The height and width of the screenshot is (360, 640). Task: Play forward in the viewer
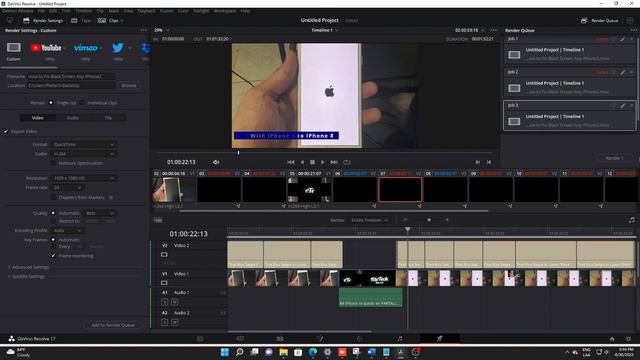(322, 162)
